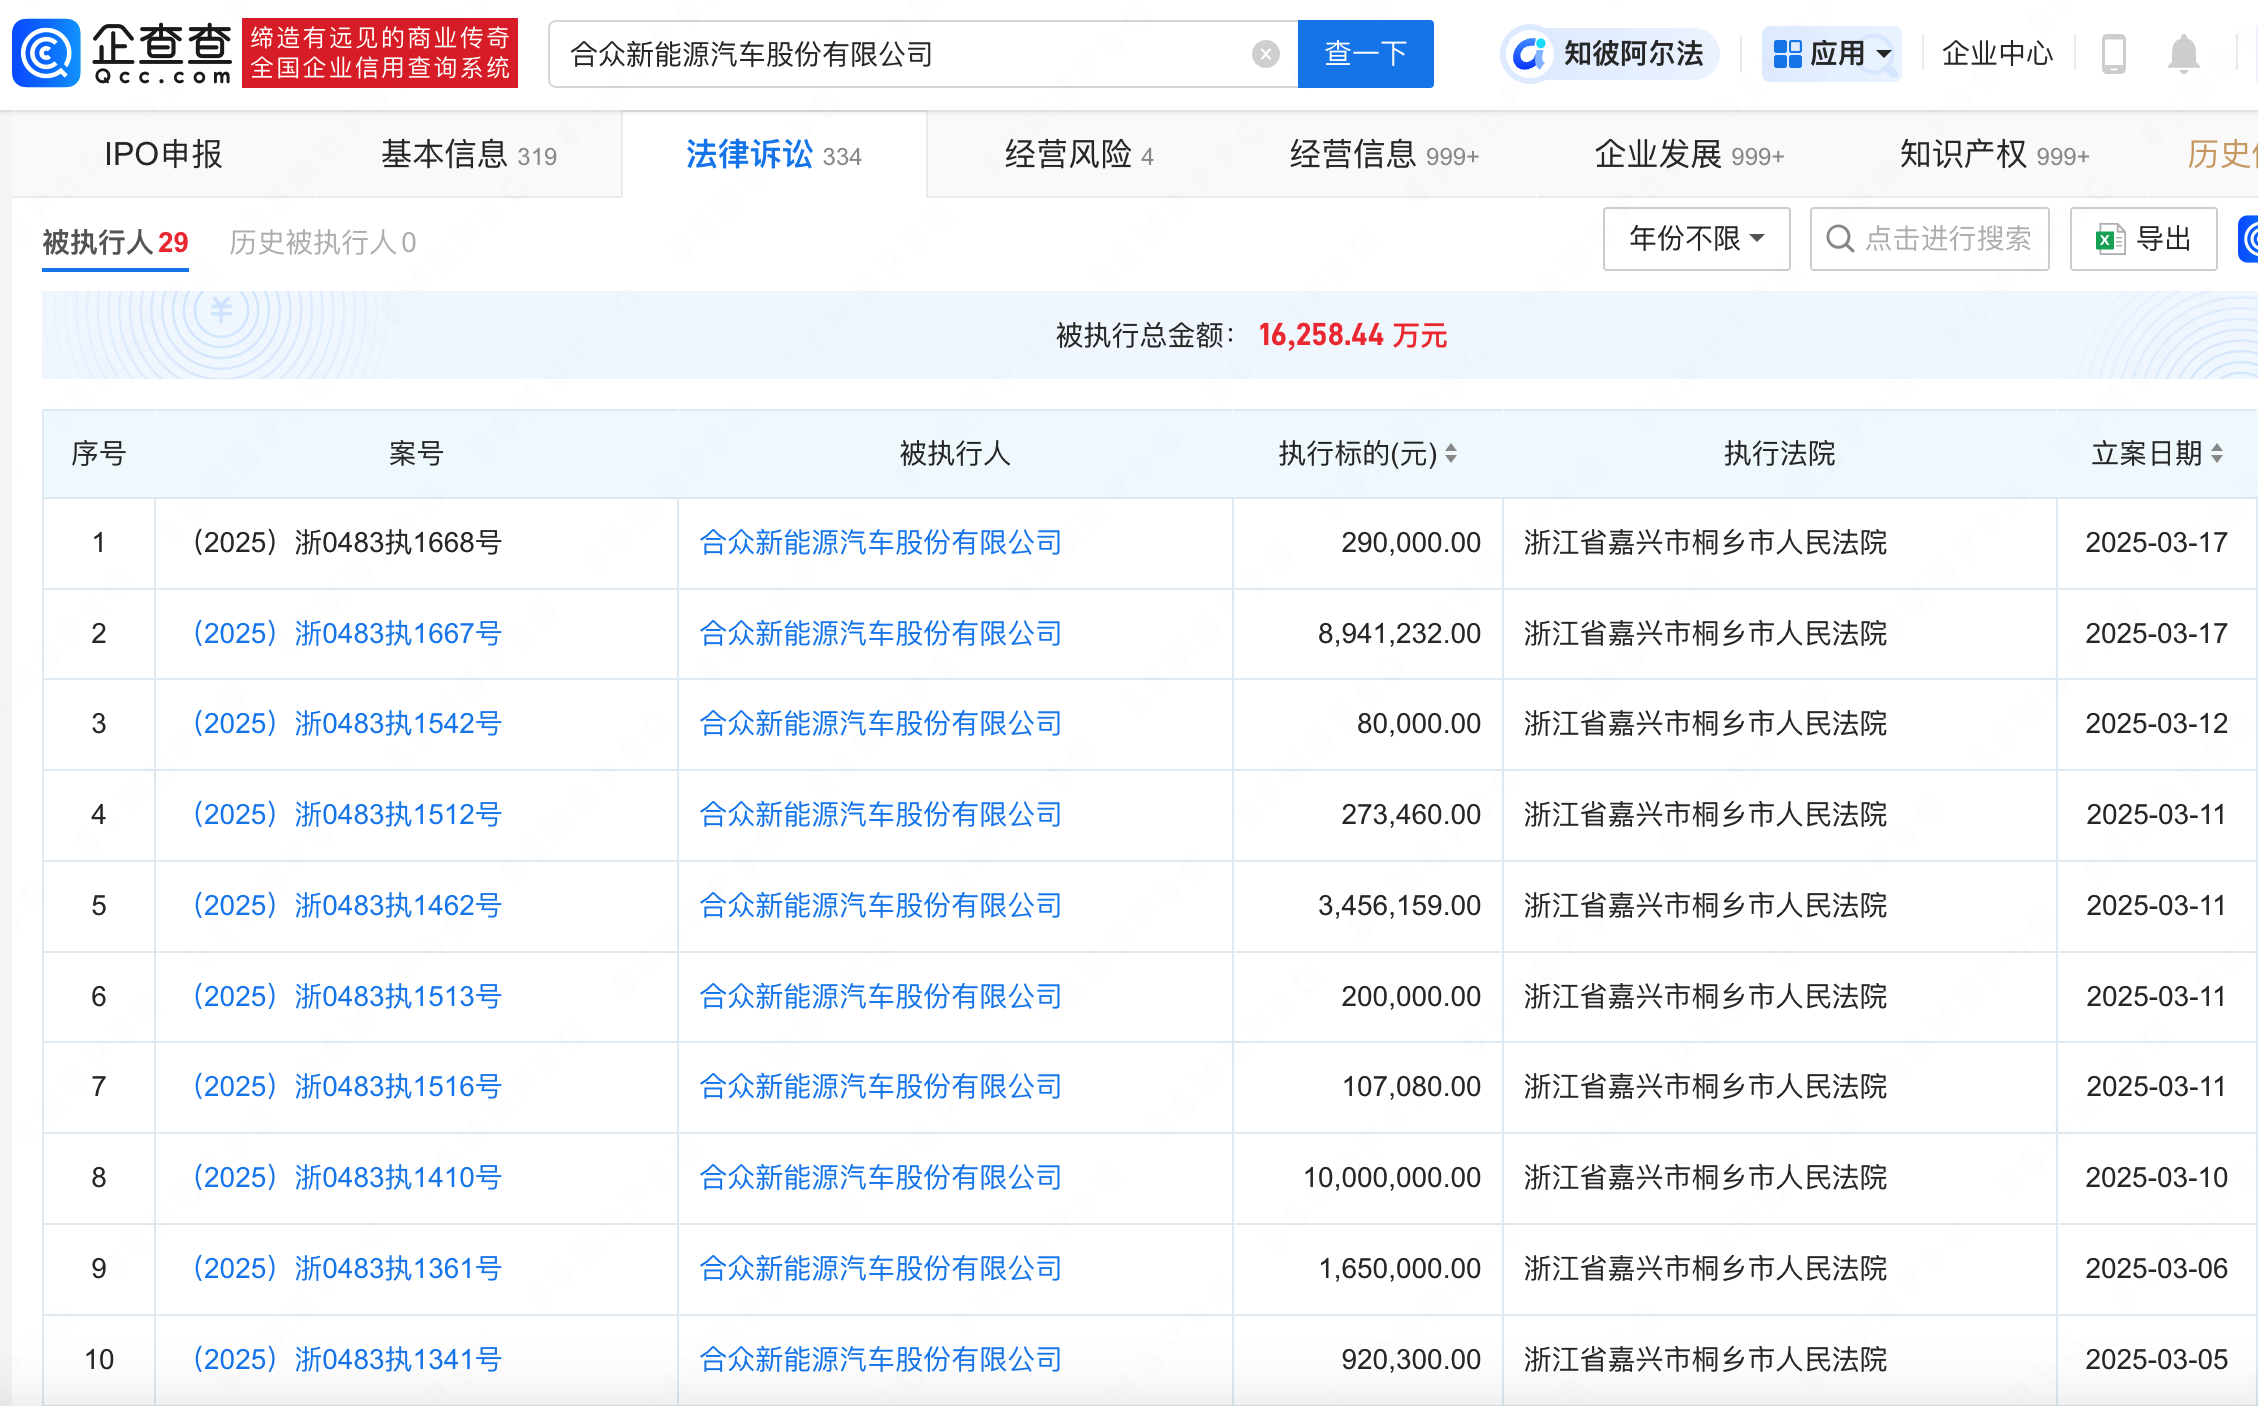Click the mobile phone icon
This screenshot has height=1406, width=2258.
(2113, 54)
